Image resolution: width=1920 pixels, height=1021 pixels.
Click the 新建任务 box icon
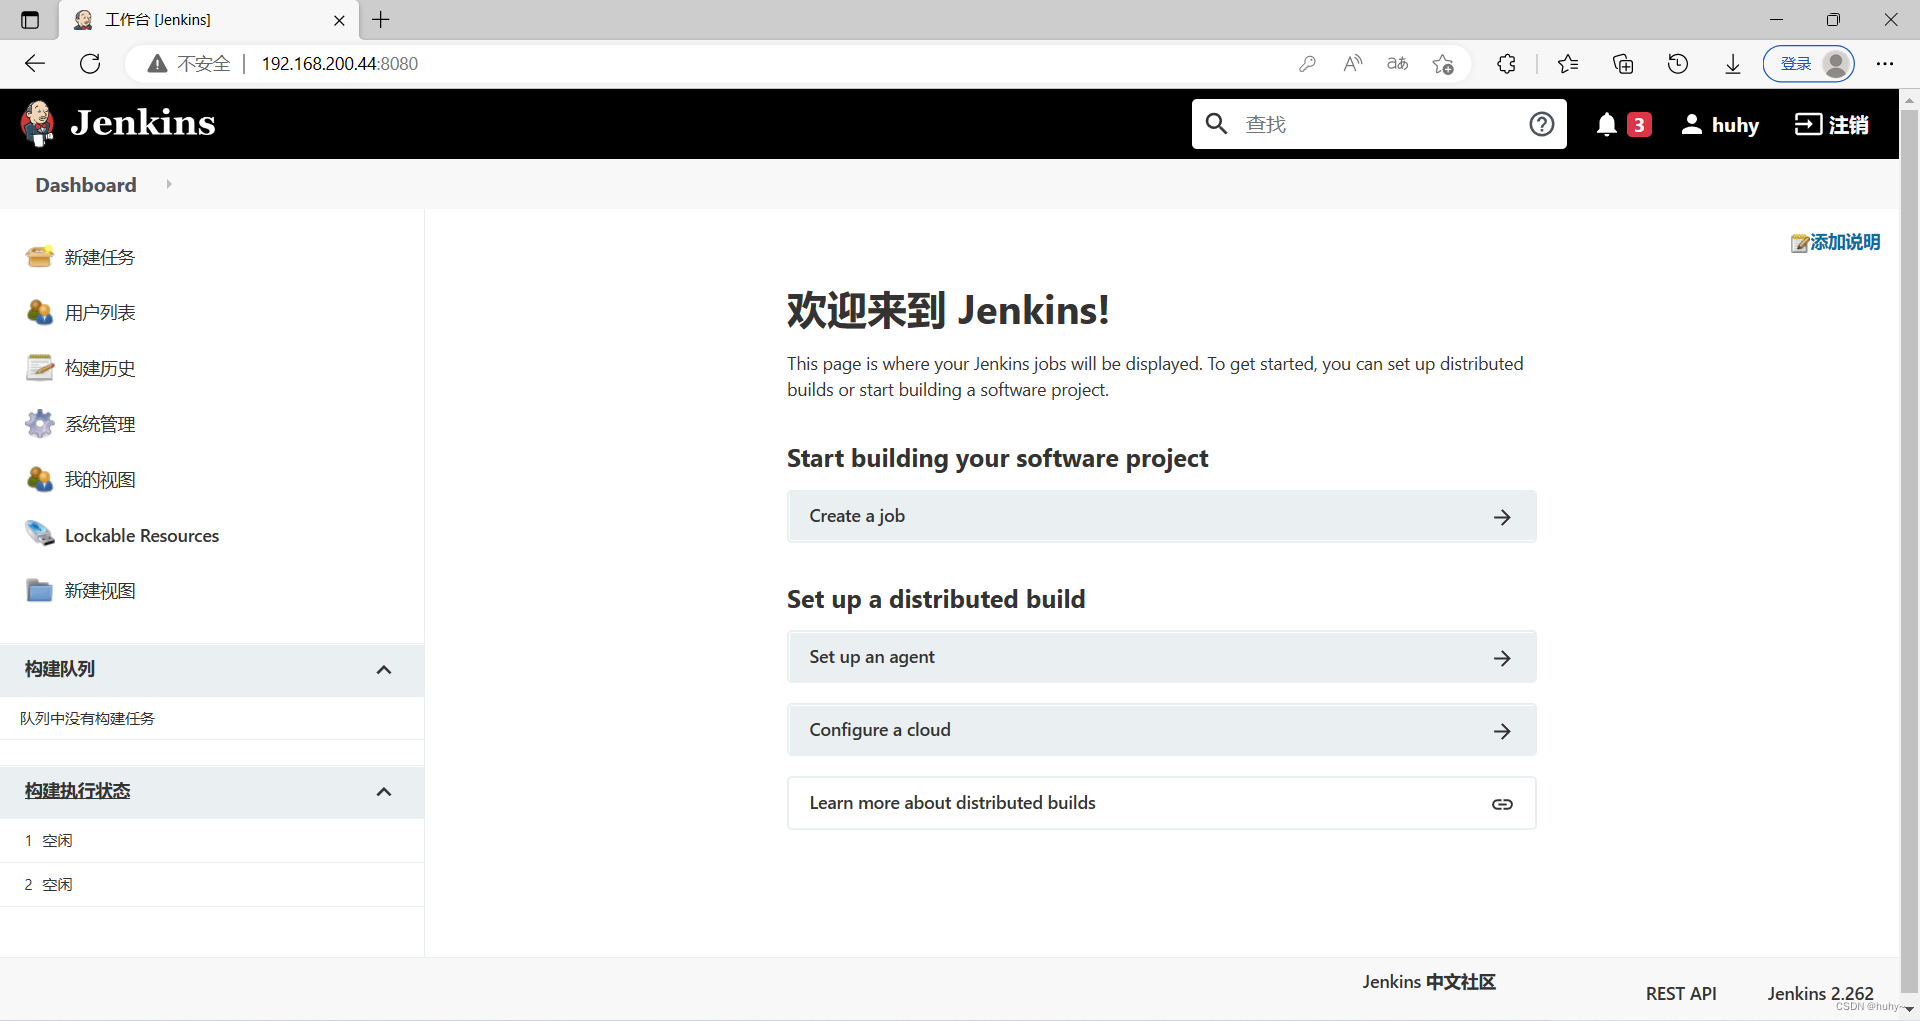click(x=40, y=257)
